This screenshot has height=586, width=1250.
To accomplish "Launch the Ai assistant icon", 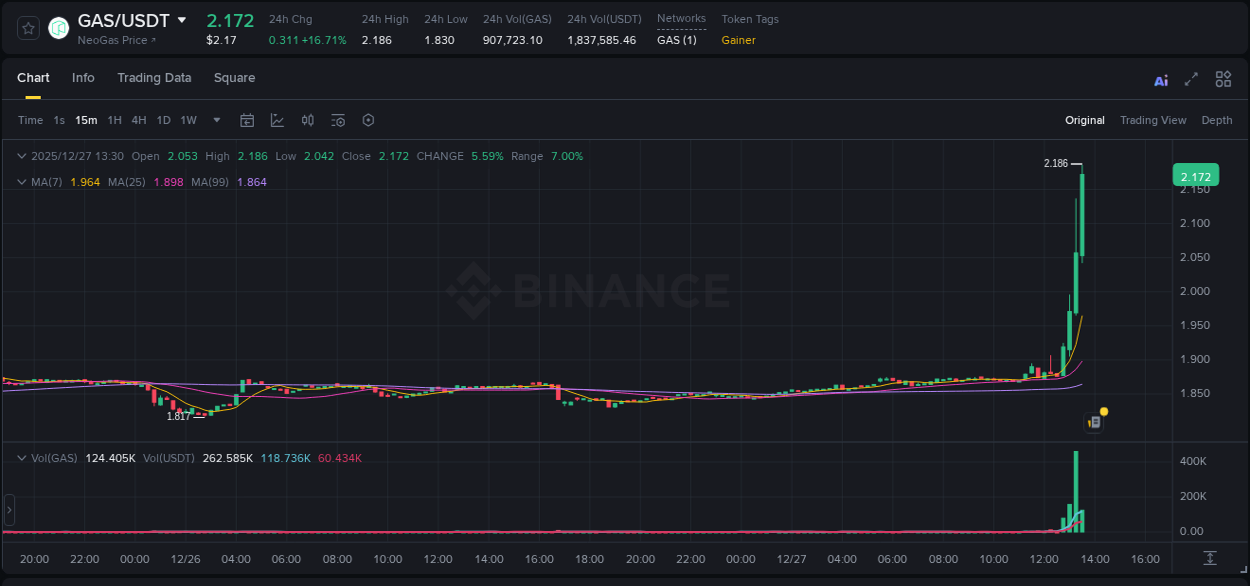I will (x=1160, y=78).
